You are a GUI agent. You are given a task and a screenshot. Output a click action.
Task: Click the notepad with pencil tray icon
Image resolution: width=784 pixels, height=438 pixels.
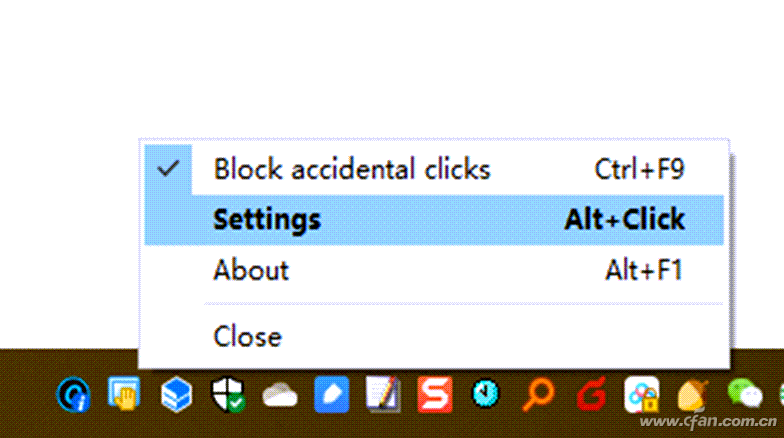(383, 394)
